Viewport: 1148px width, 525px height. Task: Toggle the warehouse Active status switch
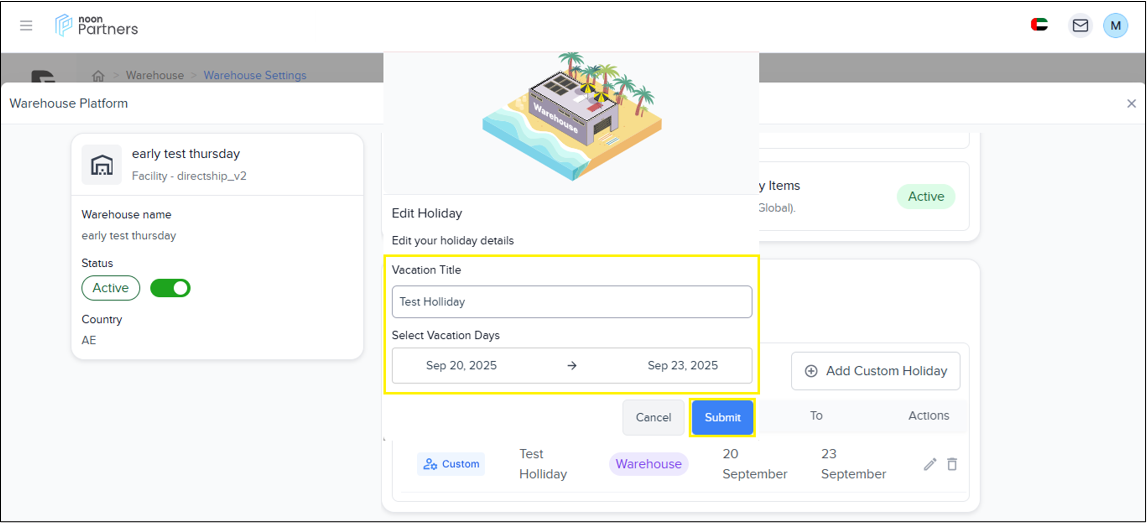click(170, 288)
